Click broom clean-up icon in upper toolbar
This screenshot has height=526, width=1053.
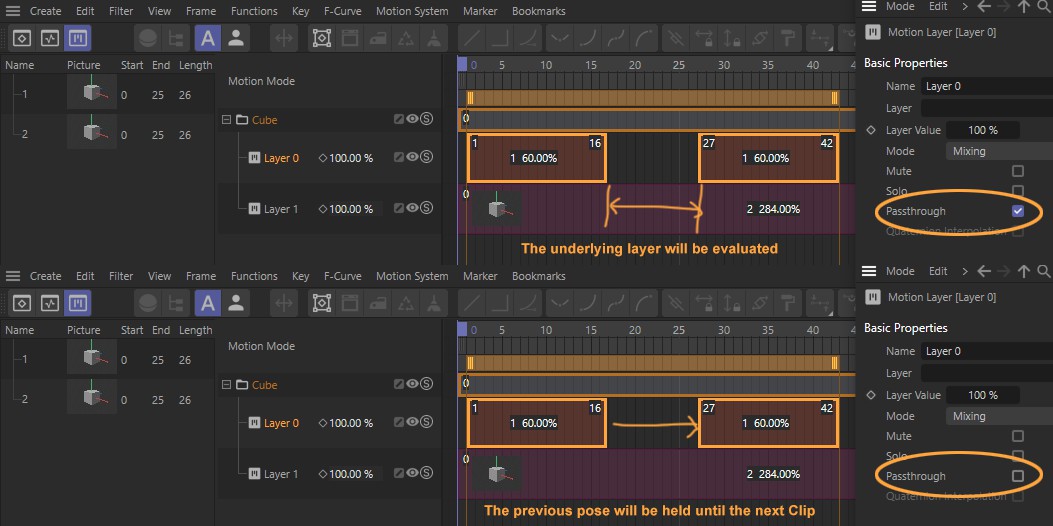(x=434, y=38)
